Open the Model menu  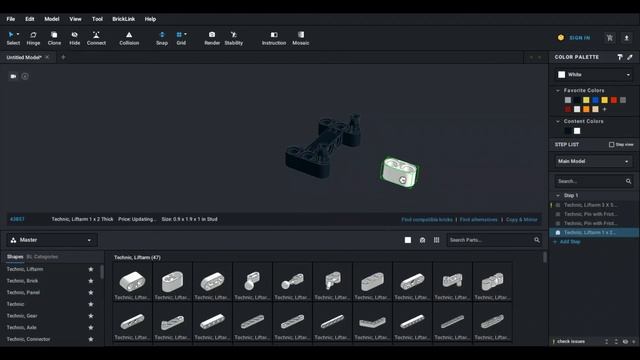coord(52,19)
